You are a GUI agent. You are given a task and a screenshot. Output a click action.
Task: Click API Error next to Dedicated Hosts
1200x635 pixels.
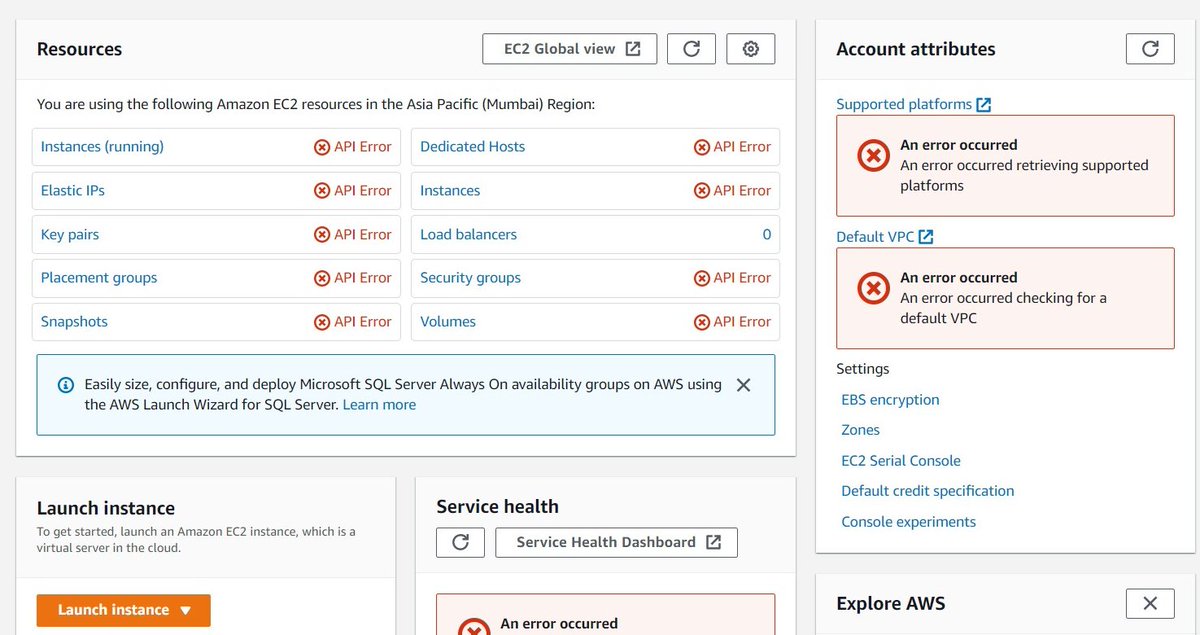click(x=732, y=146)
